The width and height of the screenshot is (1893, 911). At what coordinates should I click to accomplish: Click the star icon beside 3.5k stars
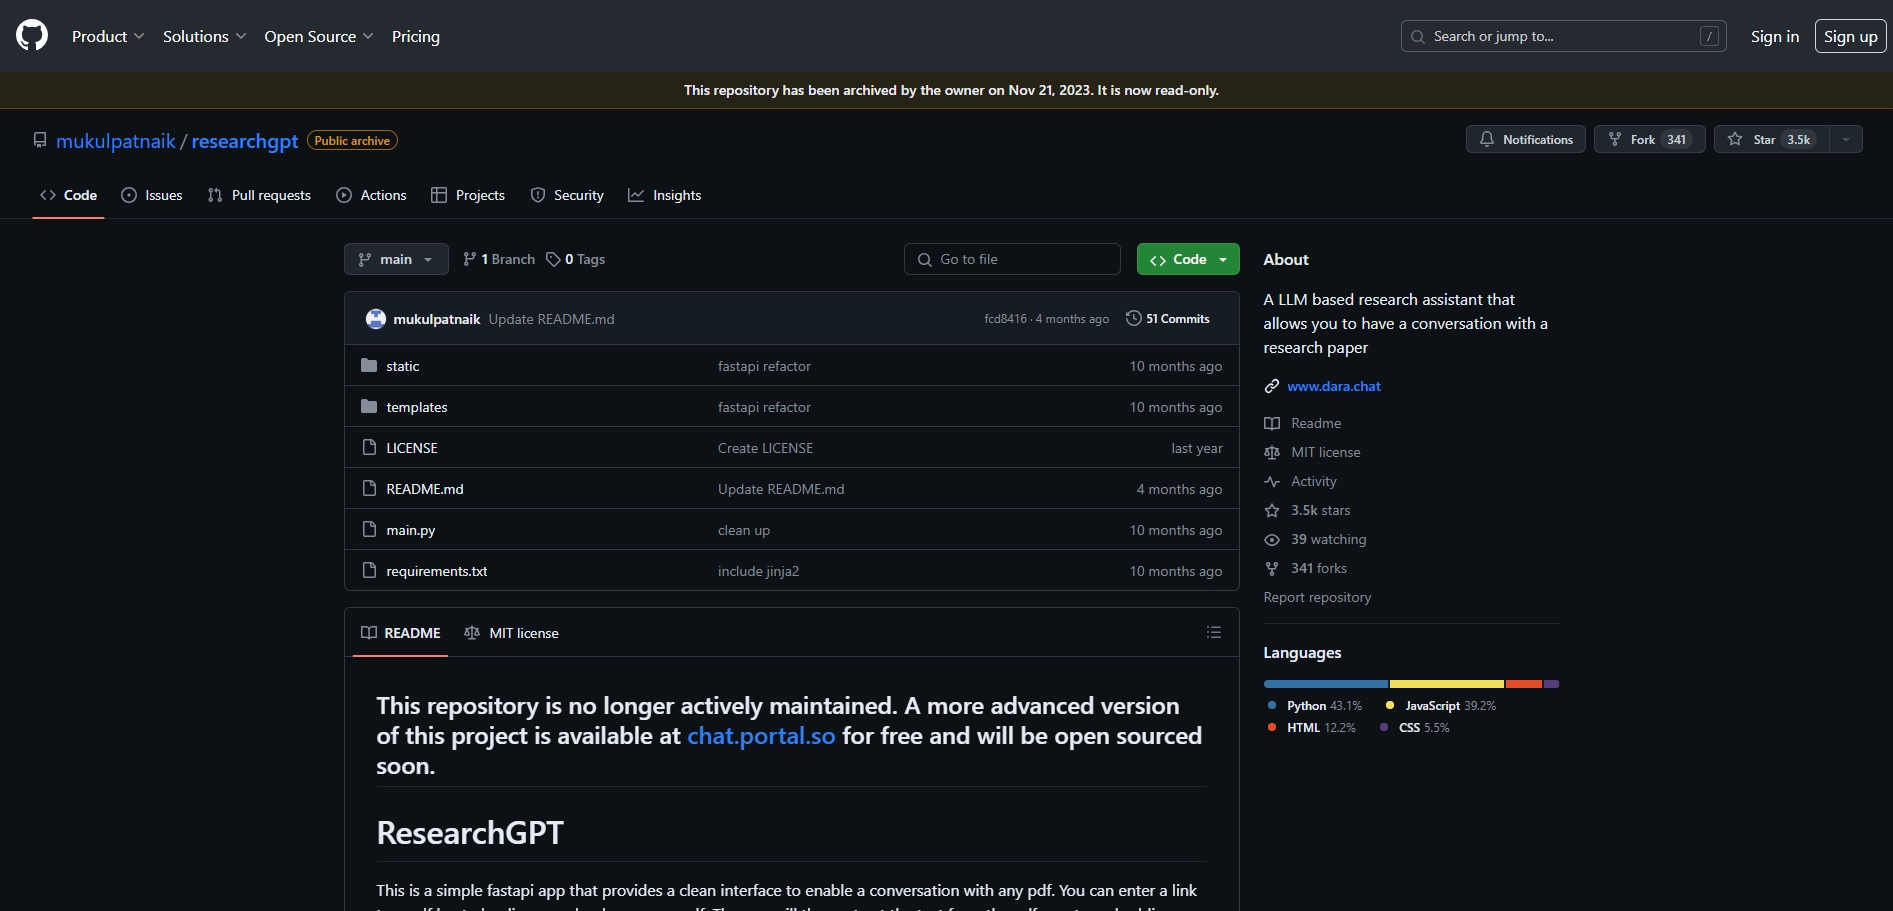click(1272, 510)
